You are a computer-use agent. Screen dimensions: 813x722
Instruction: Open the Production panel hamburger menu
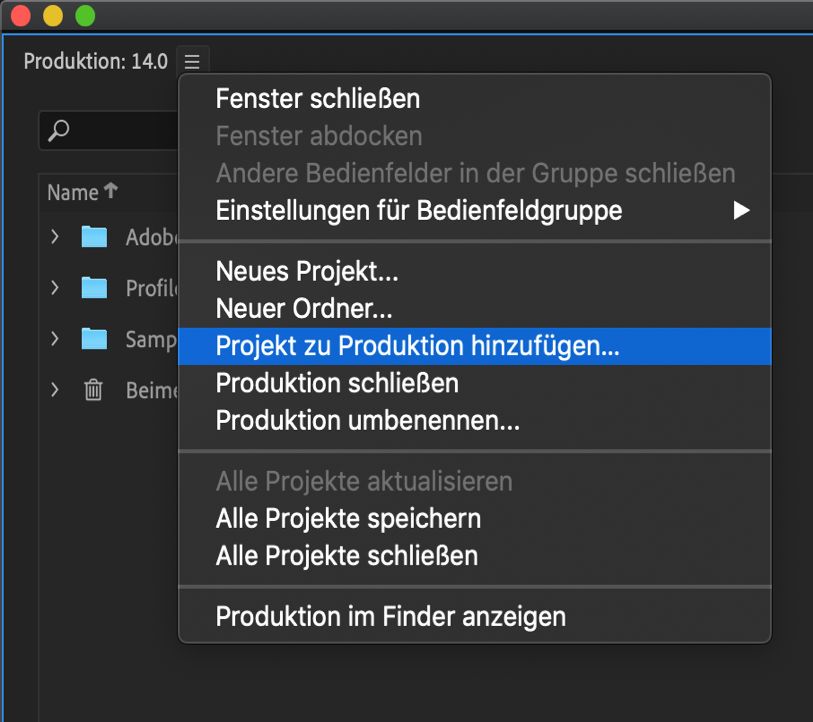pos(192,60)
